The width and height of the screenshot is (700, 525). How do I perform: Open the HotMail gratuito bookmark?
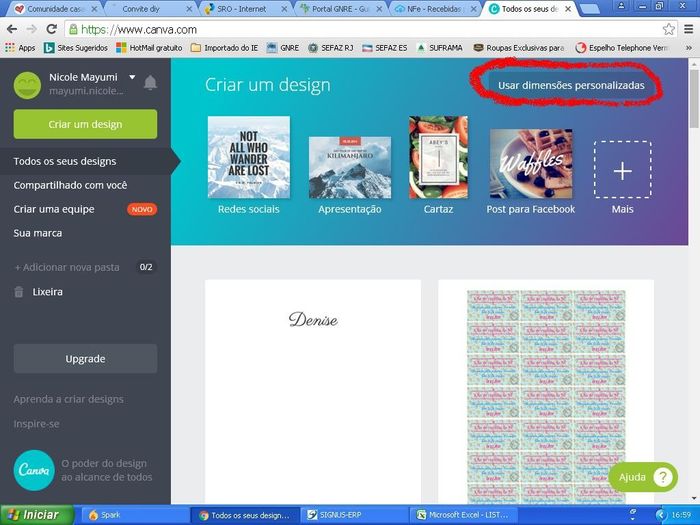click(x=149, y=48)
